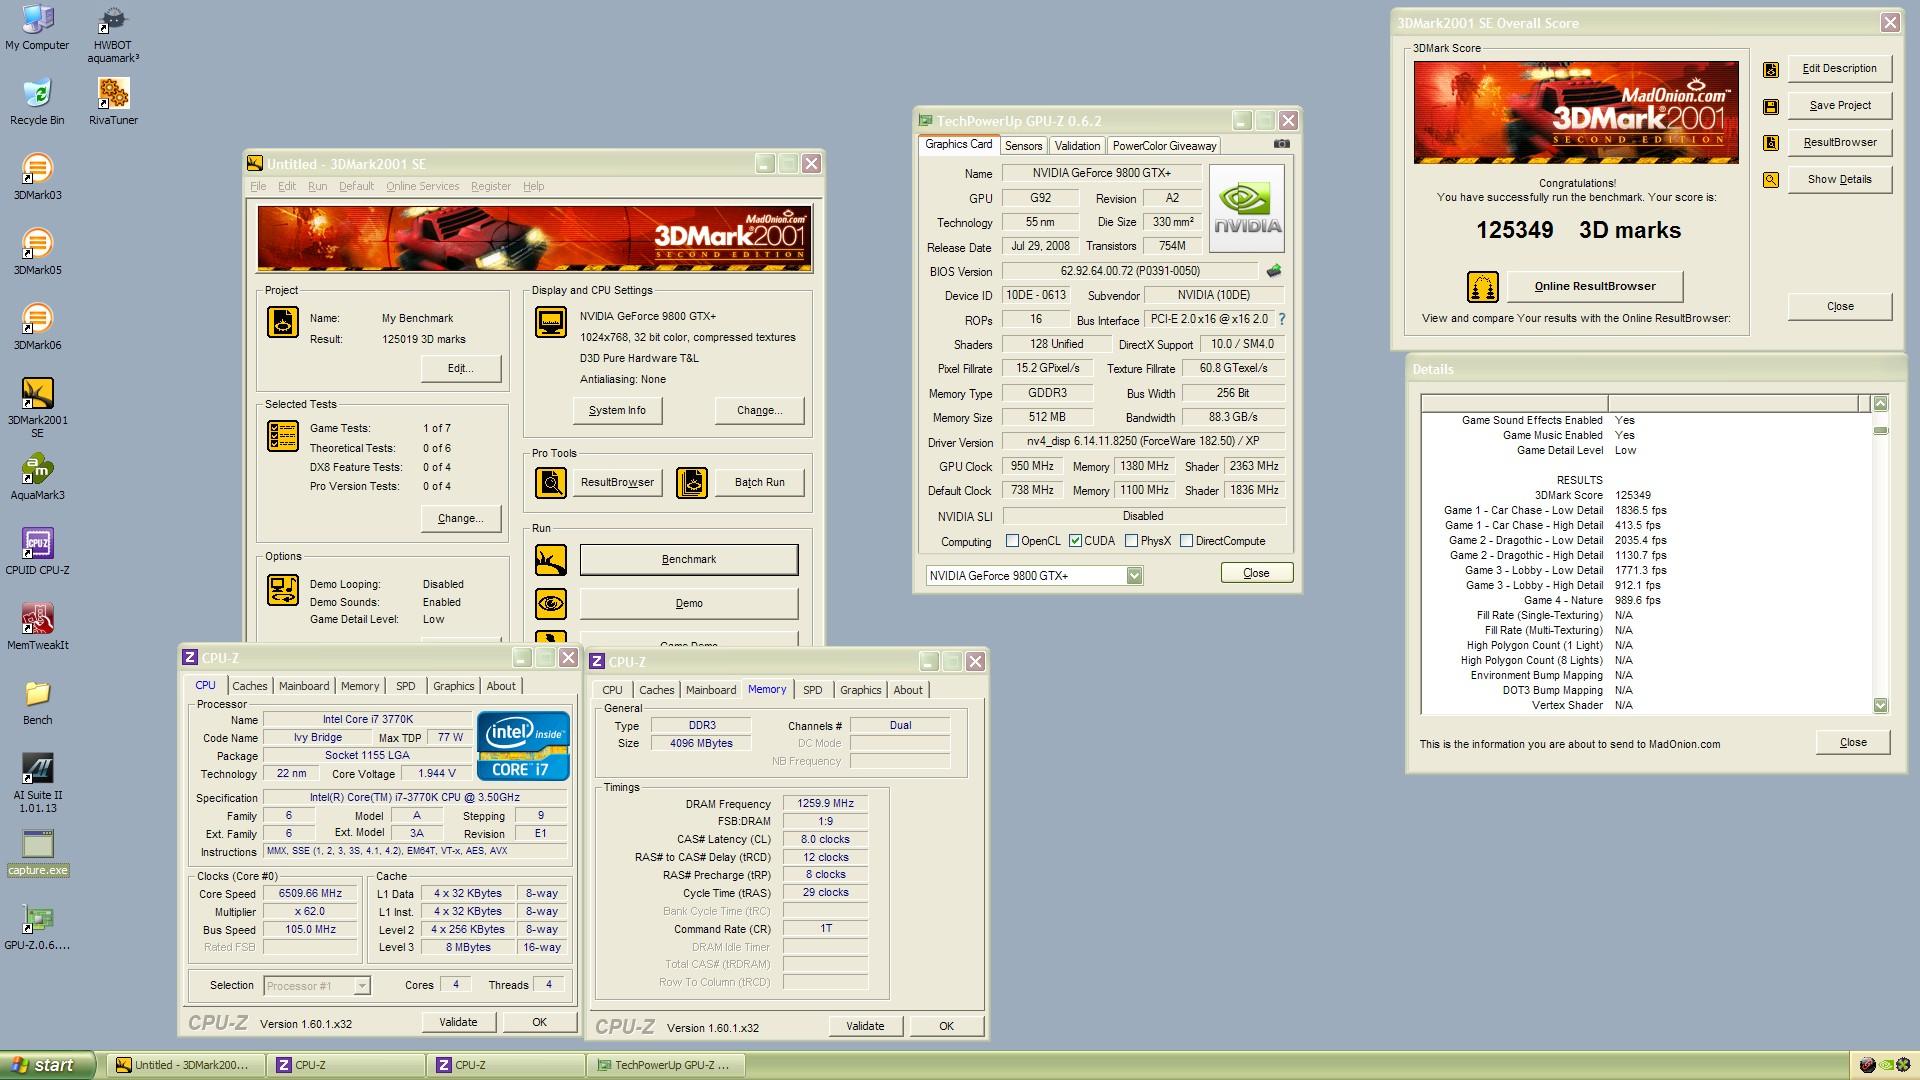Open the HWBOT aquamark3 desktop shortcut
This screenshot has height=1080, width=1920.
point(113,34)
